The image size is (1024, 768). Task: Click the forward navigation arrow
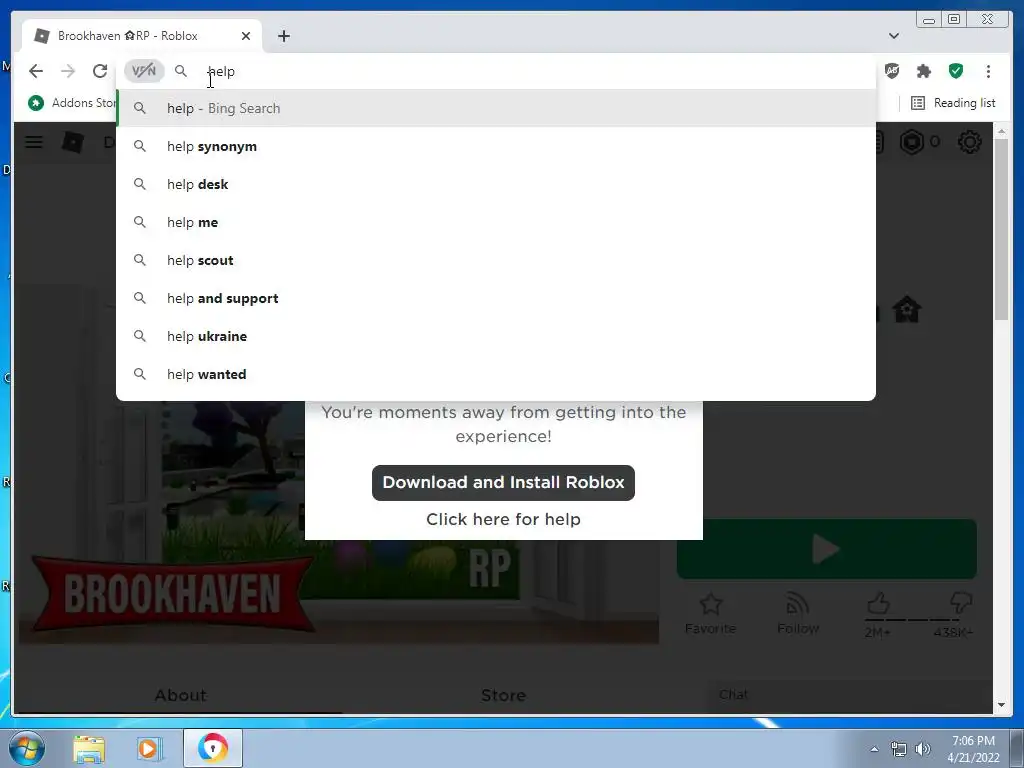(x=68, y=71)
